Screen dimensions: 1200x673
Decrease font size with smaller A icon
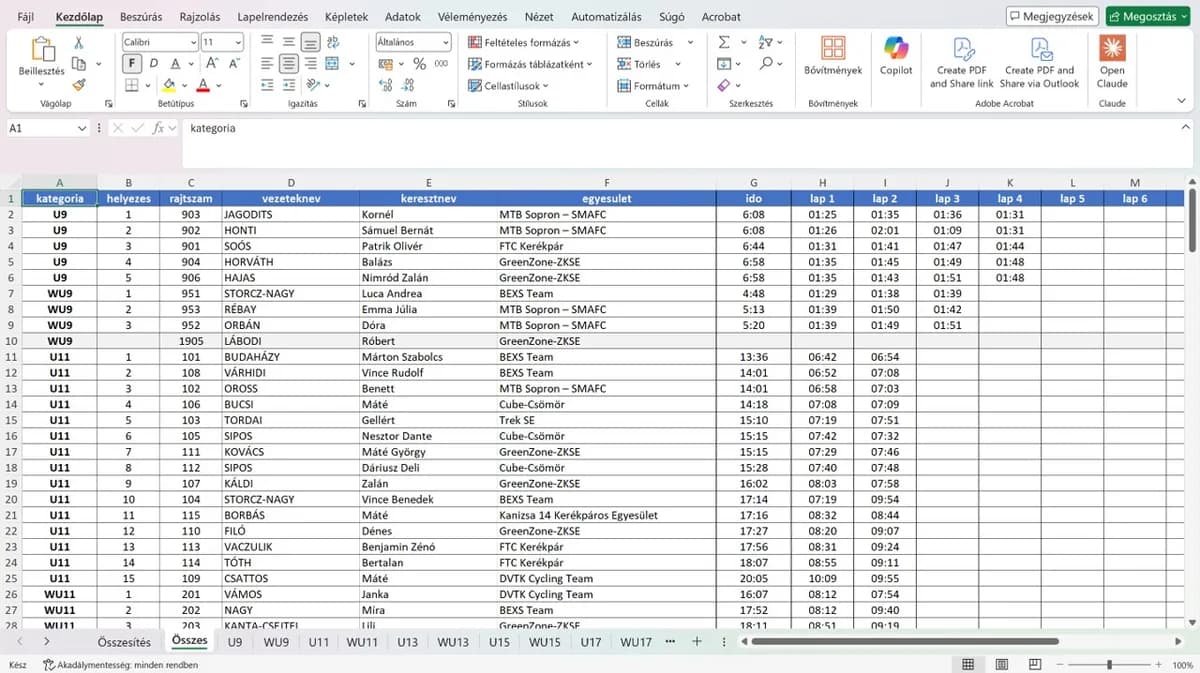[x=234, y=63]
